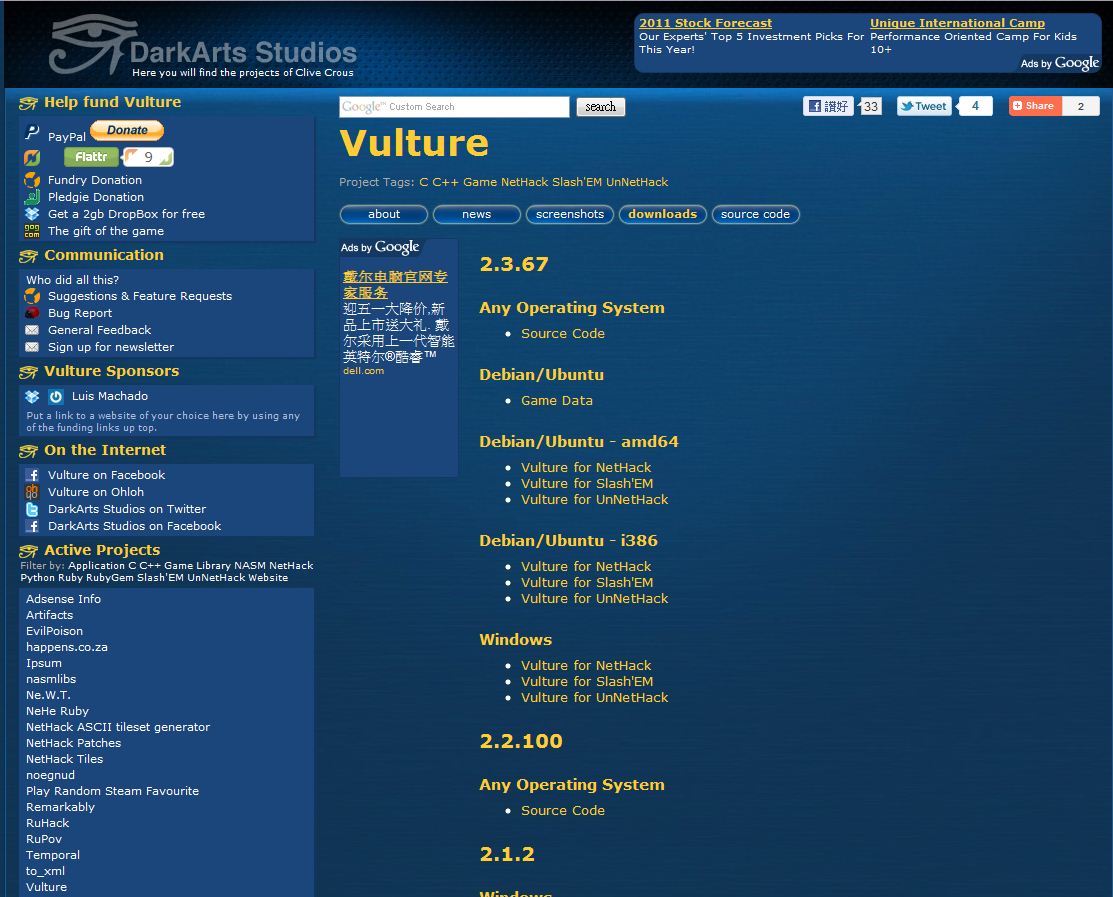Filter by the NetHack project tag

click(525, 182)
